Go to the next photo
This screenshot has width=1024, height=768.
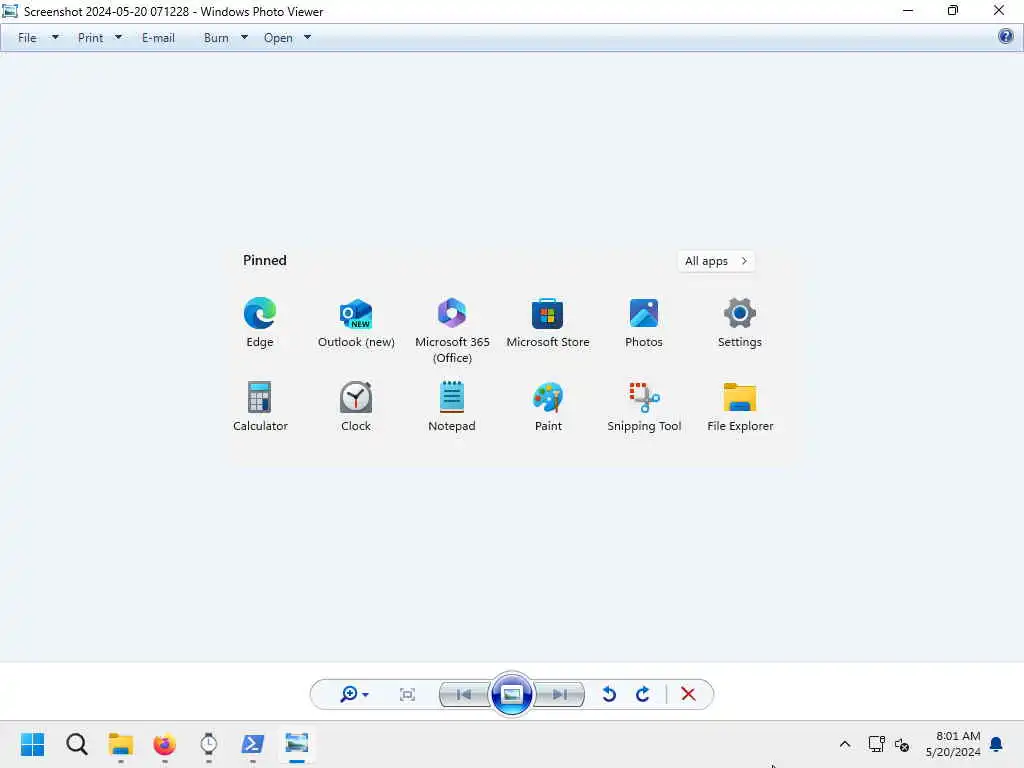560,694
